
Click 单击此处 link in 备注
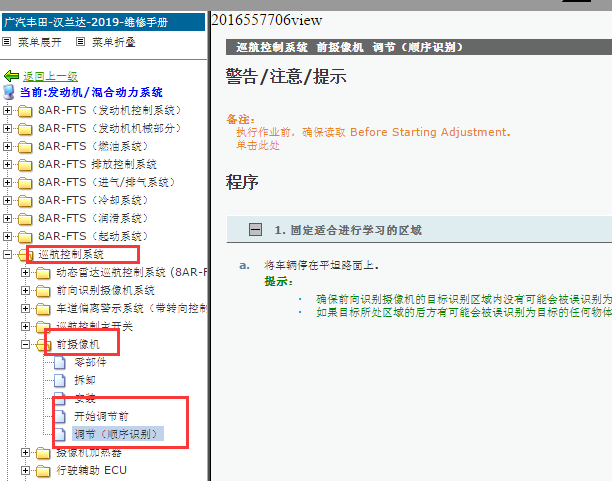(x=258, y=145)
